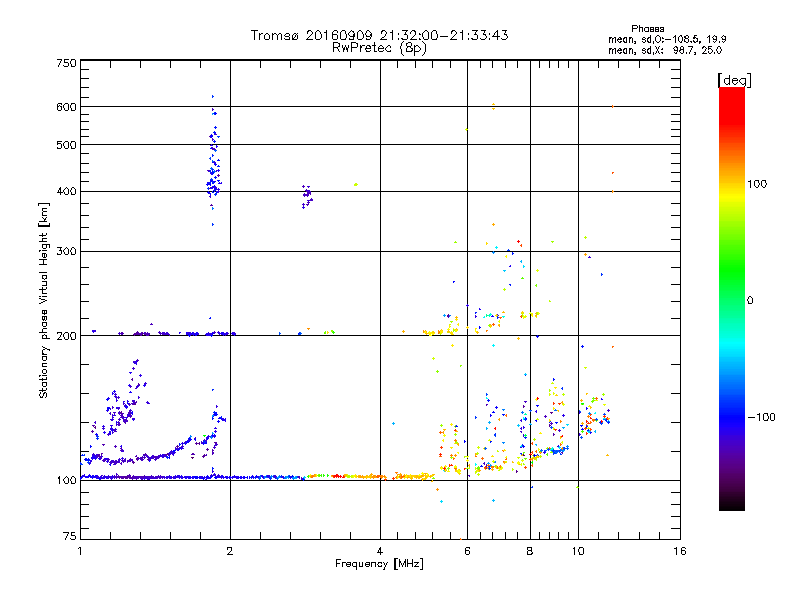Click the x-axis tick value '2'
The width and height of the screenshot is (800, 600).
(x=230, y=551)
